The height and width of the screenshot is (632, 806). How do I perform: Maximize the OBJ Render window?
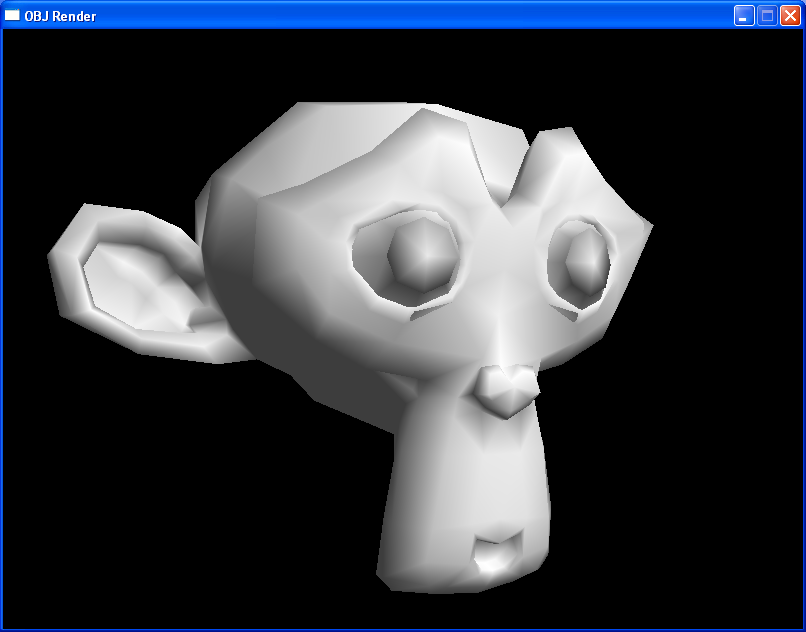point(767,16)
